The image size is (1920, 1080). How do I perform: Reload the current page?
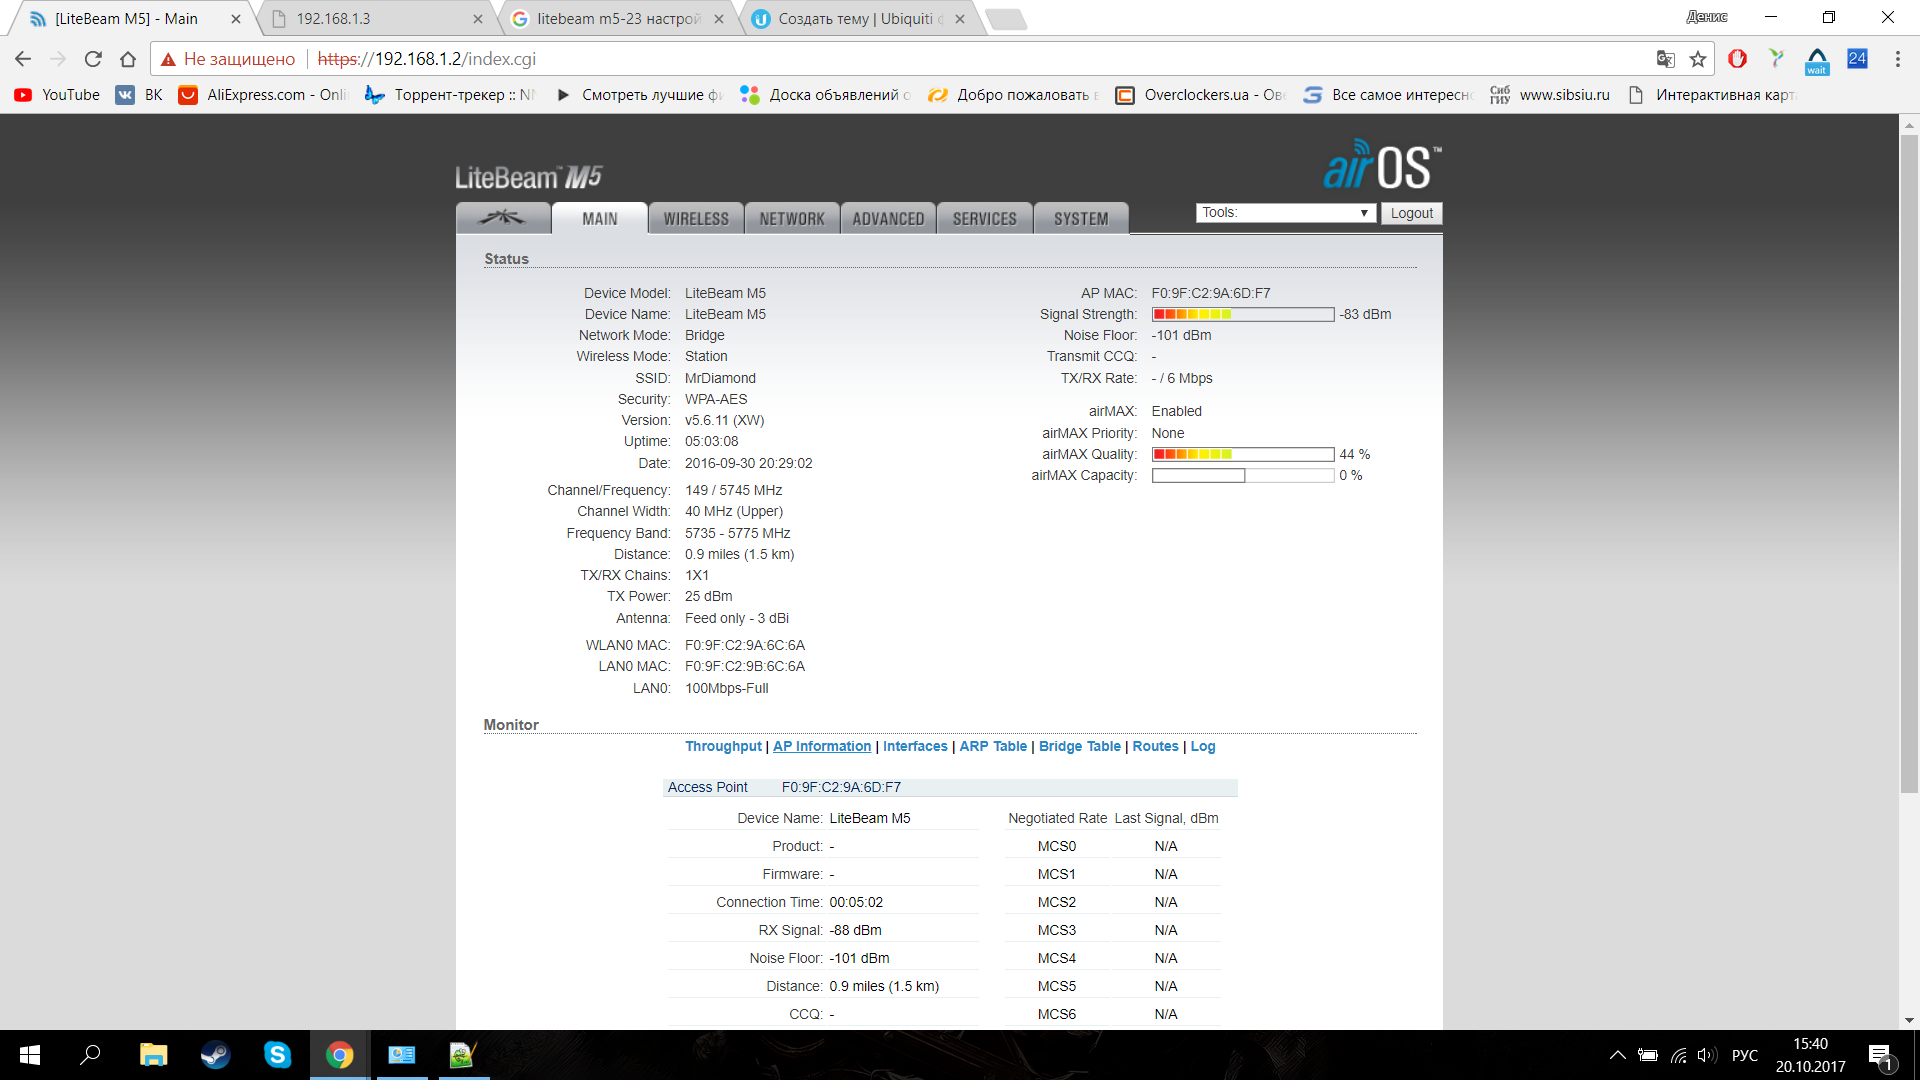93,59
